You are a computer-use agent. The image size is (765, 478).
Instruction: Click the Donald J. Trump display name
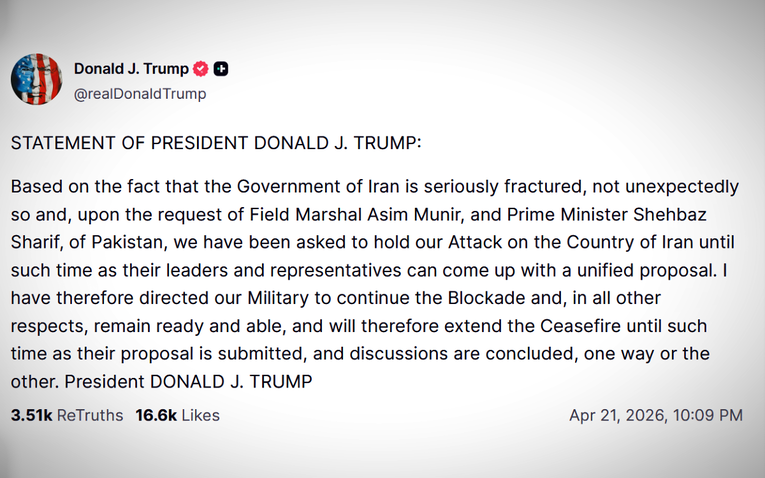coord(130,69)
